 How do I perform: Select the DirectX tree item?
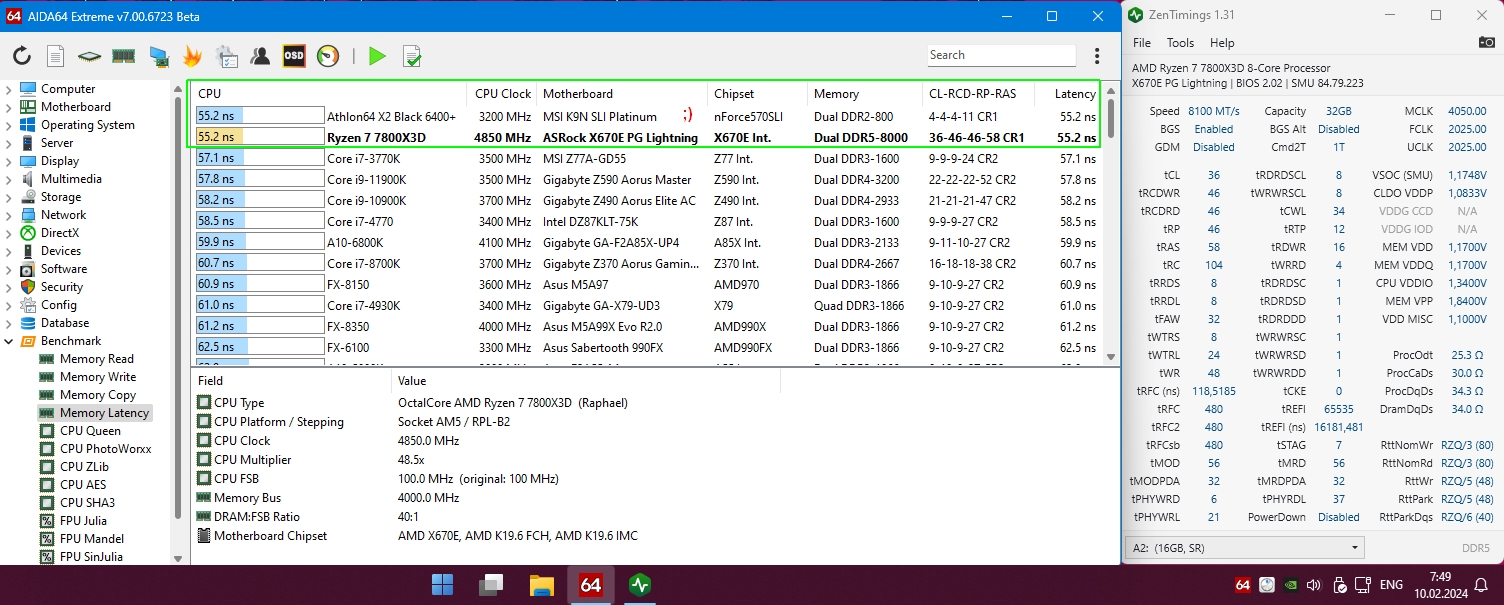[59, 233]
